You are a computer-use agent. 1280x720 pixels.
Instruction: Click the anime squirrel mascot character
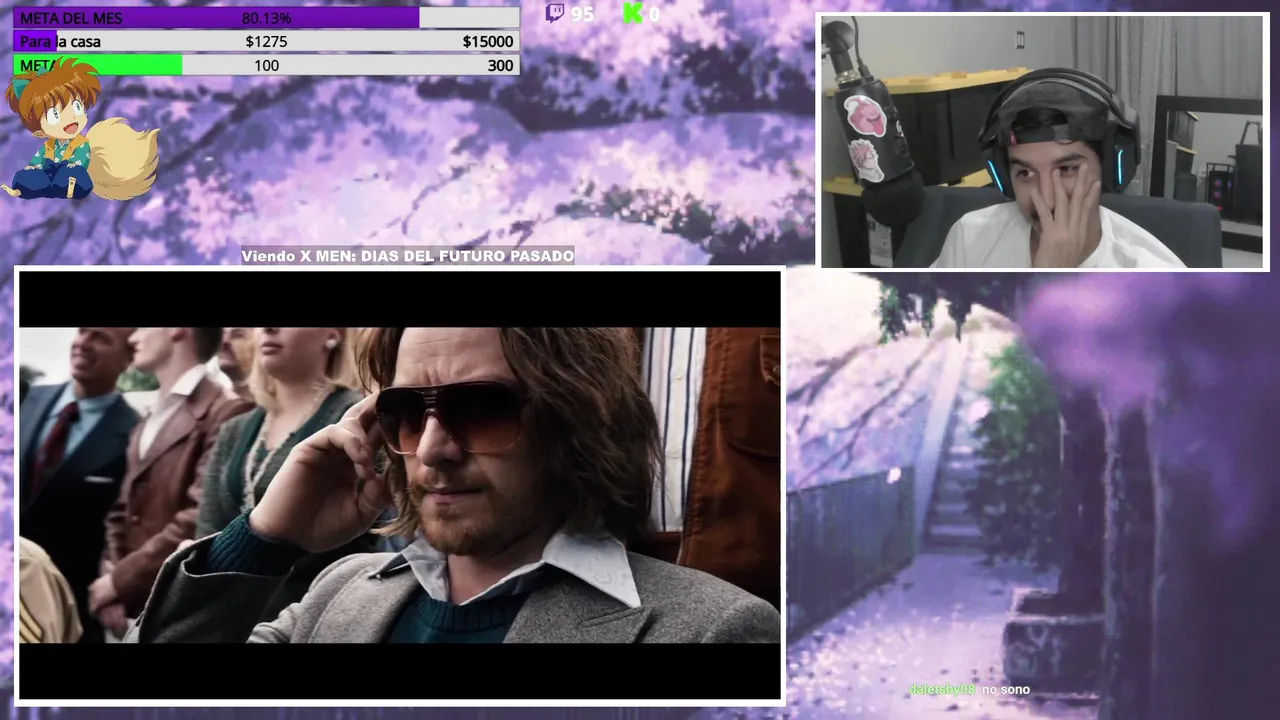click(80, 130)
